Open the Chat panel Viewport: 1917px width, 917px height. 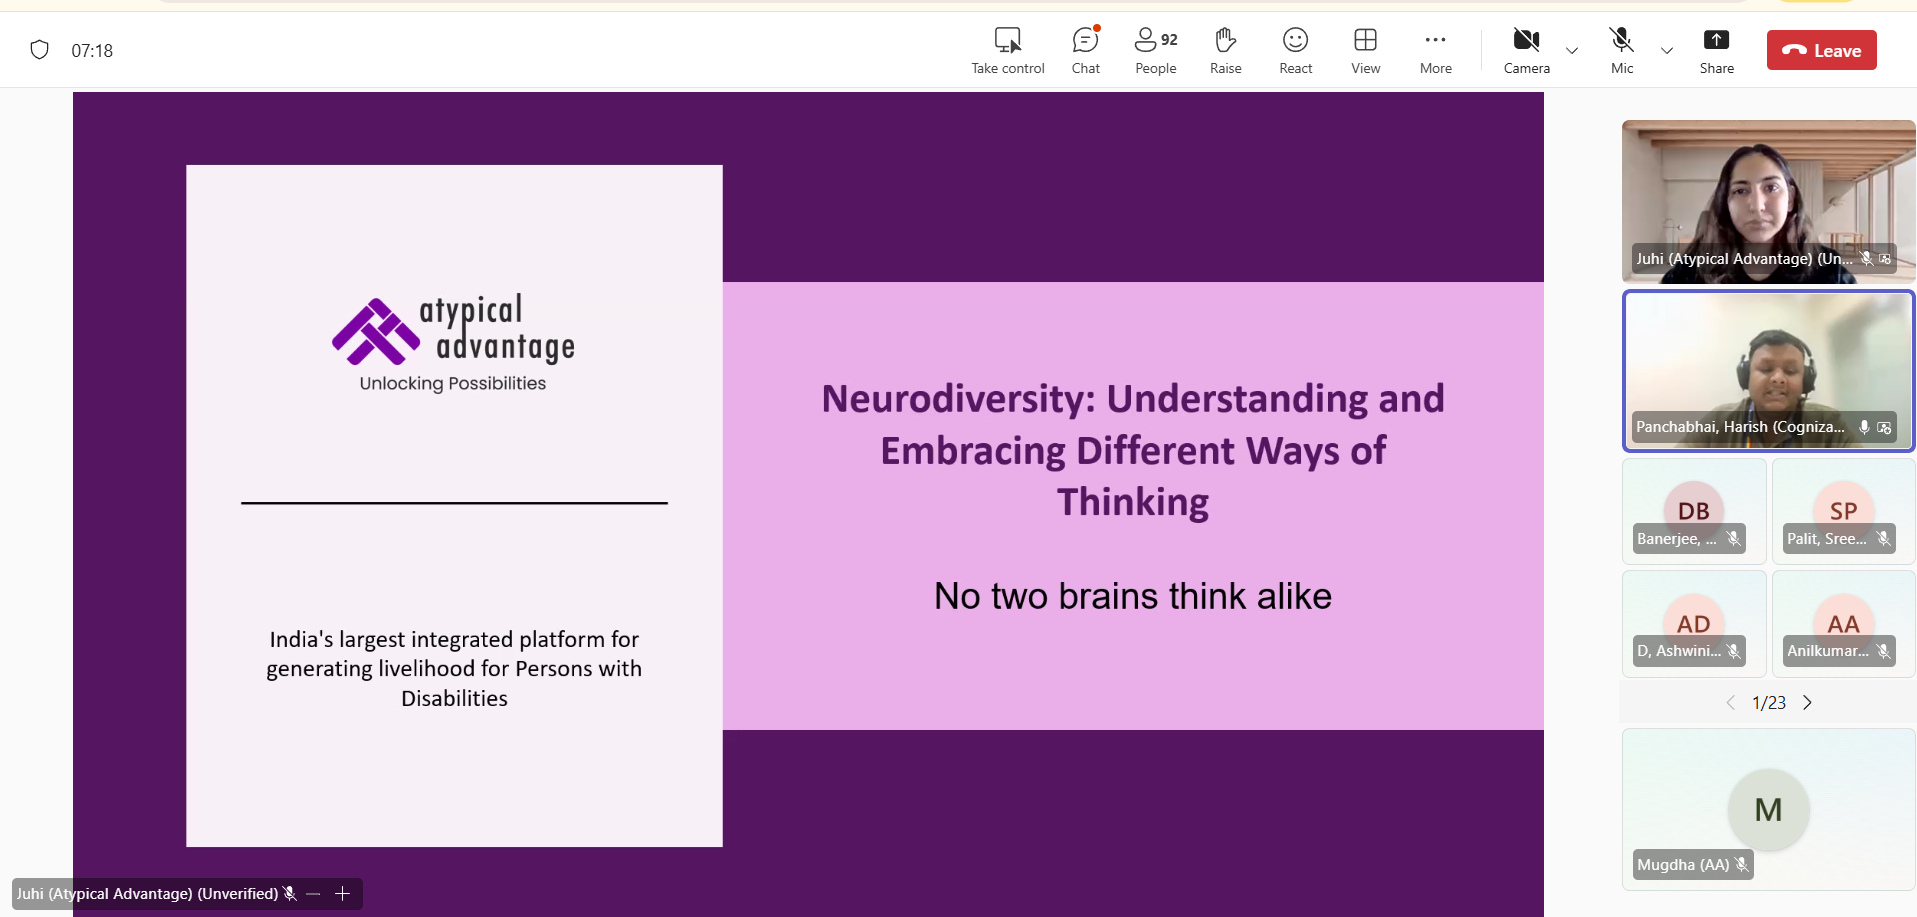point(1085,49)
